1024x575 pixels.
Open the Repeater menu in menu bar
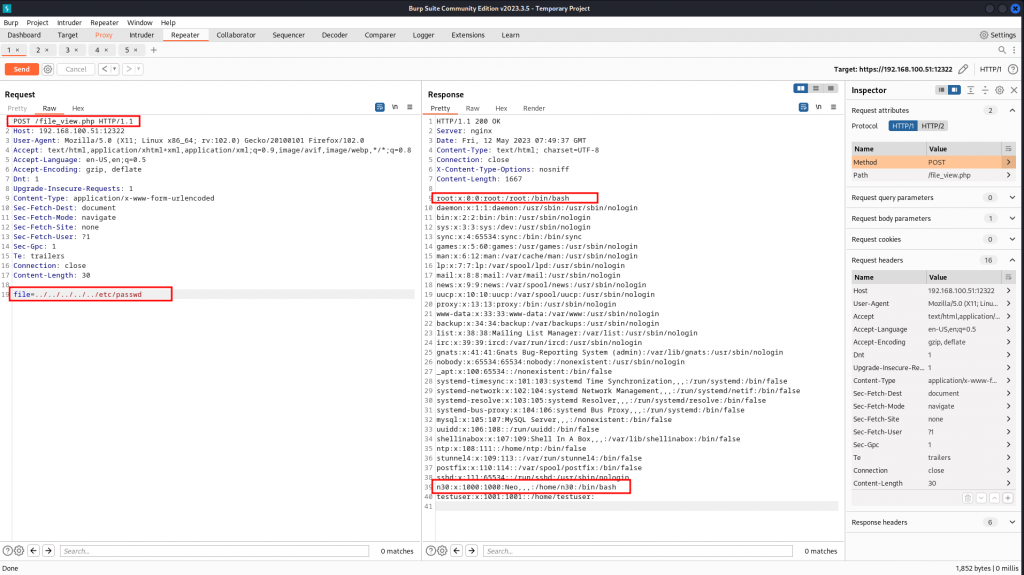tap(104, 22)
